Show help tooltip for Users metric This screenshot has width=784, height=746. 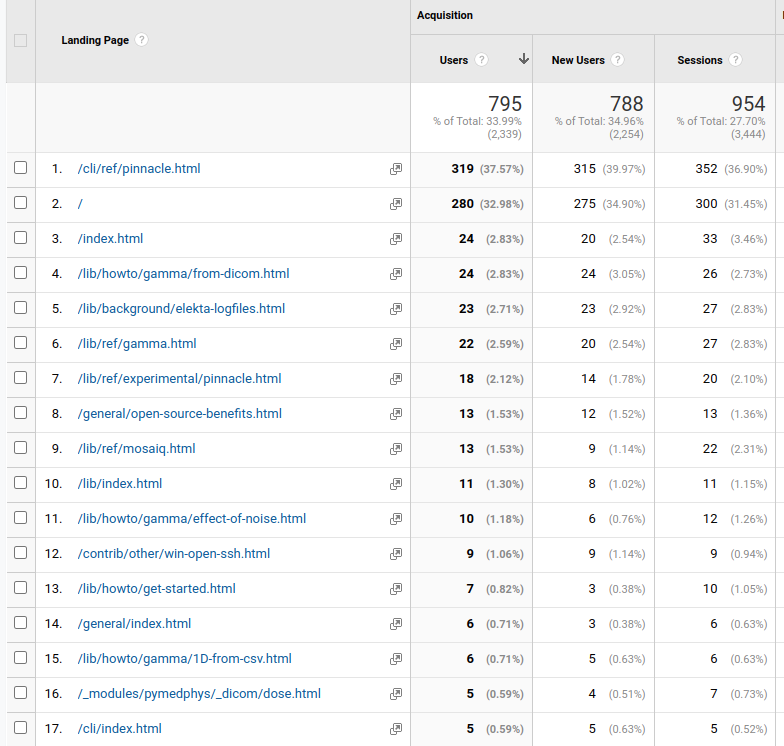[x=481, y=60]
